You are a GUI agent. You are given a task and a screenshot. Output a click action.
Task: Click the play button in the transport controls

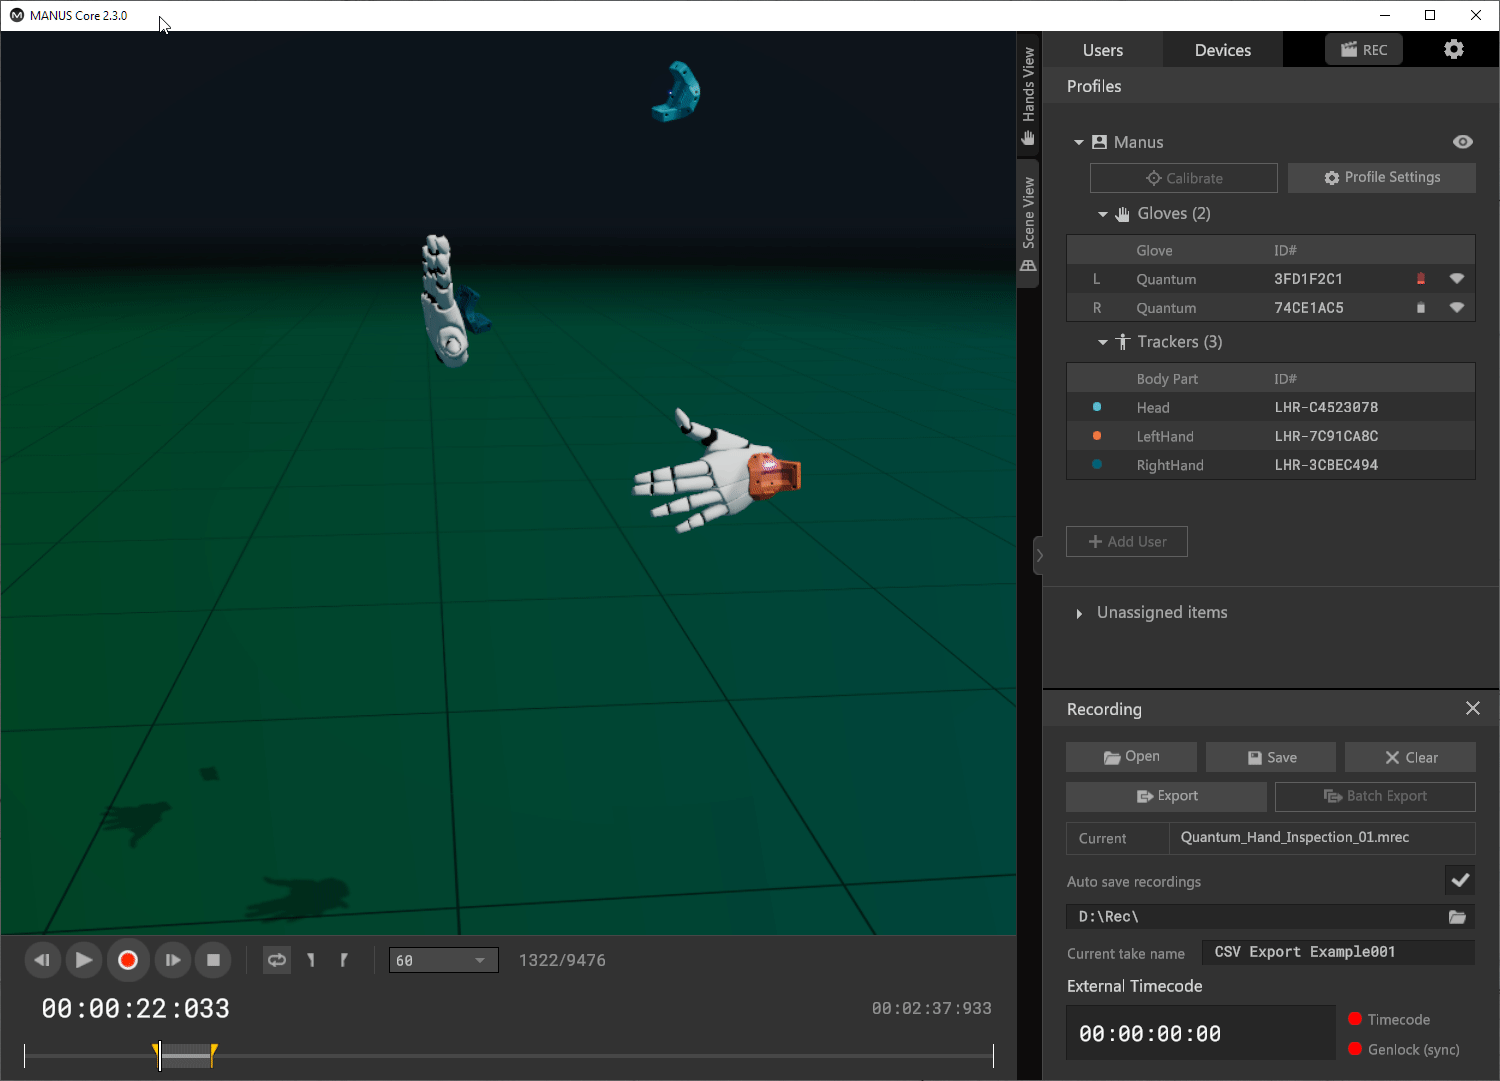[84, 960]
